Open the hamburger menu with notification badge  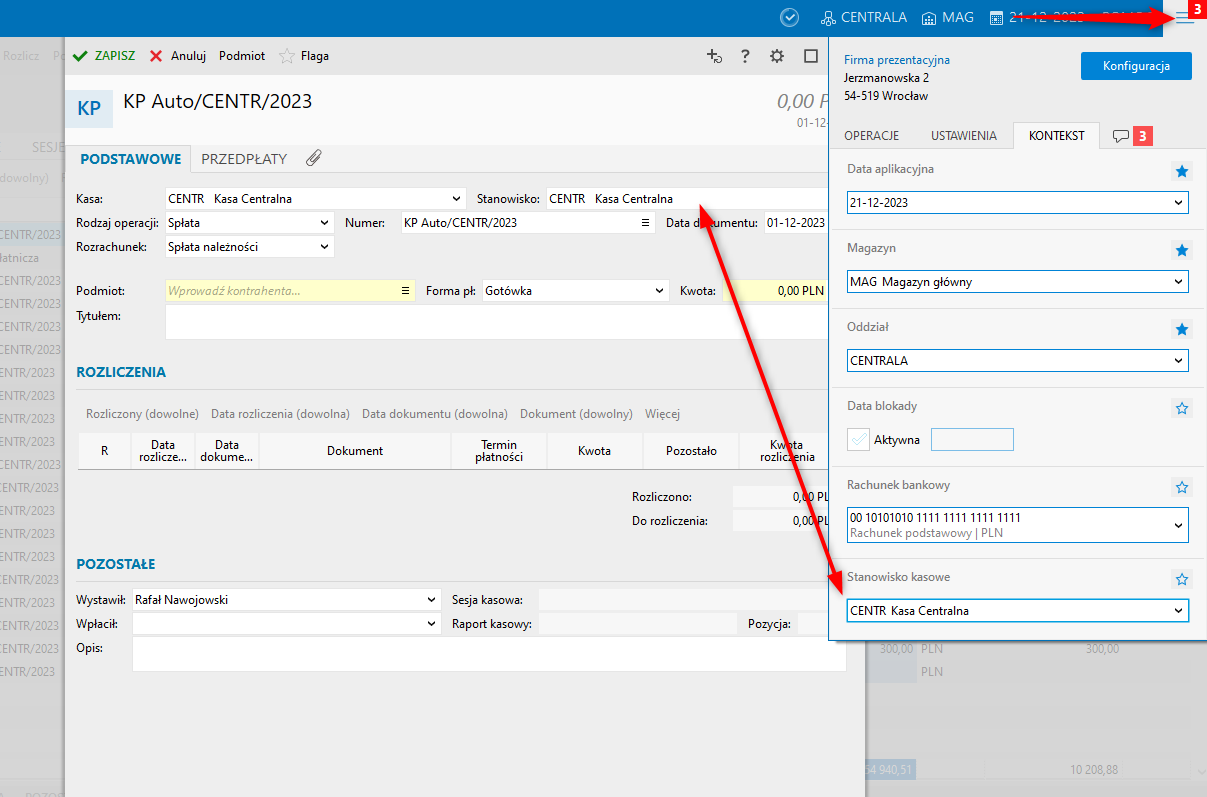click(x=1185, y=17)
